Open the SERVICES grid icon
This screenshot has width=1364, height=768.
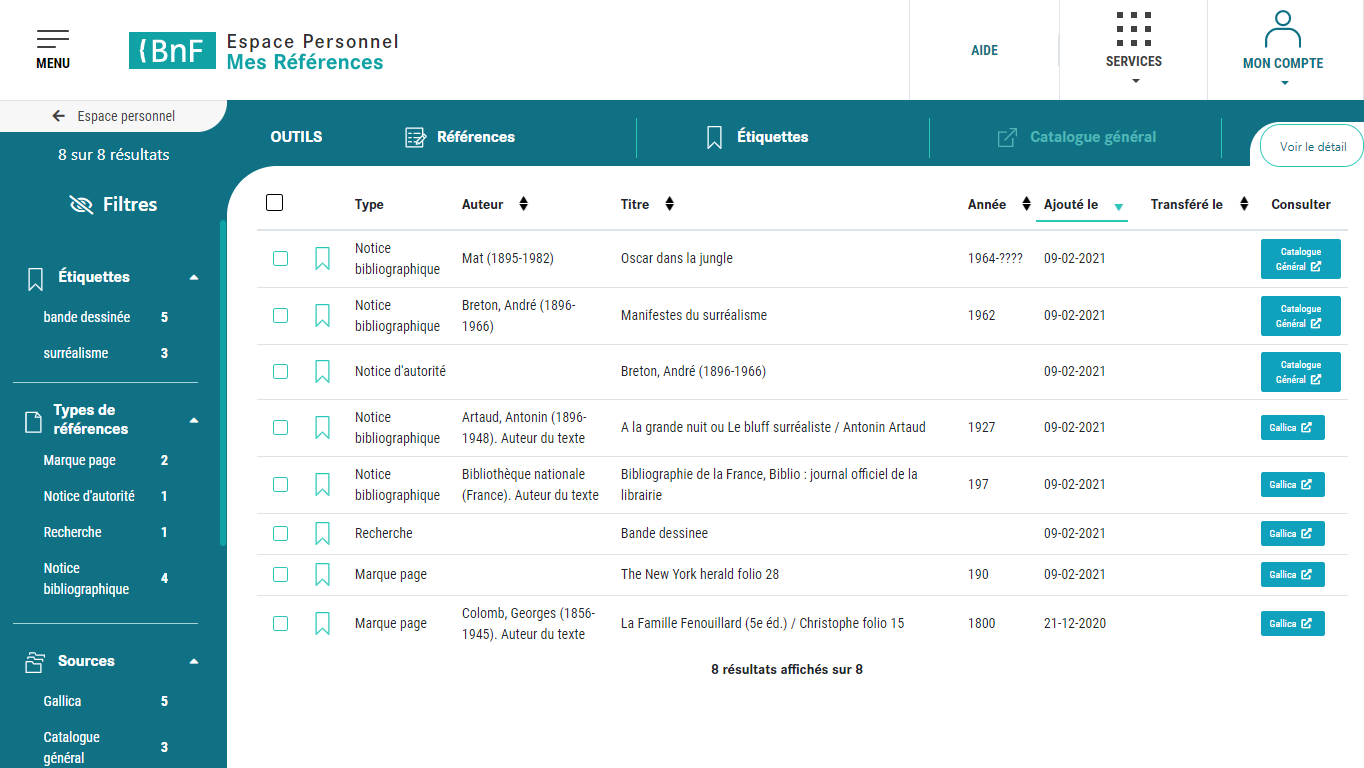point(1134,29)
